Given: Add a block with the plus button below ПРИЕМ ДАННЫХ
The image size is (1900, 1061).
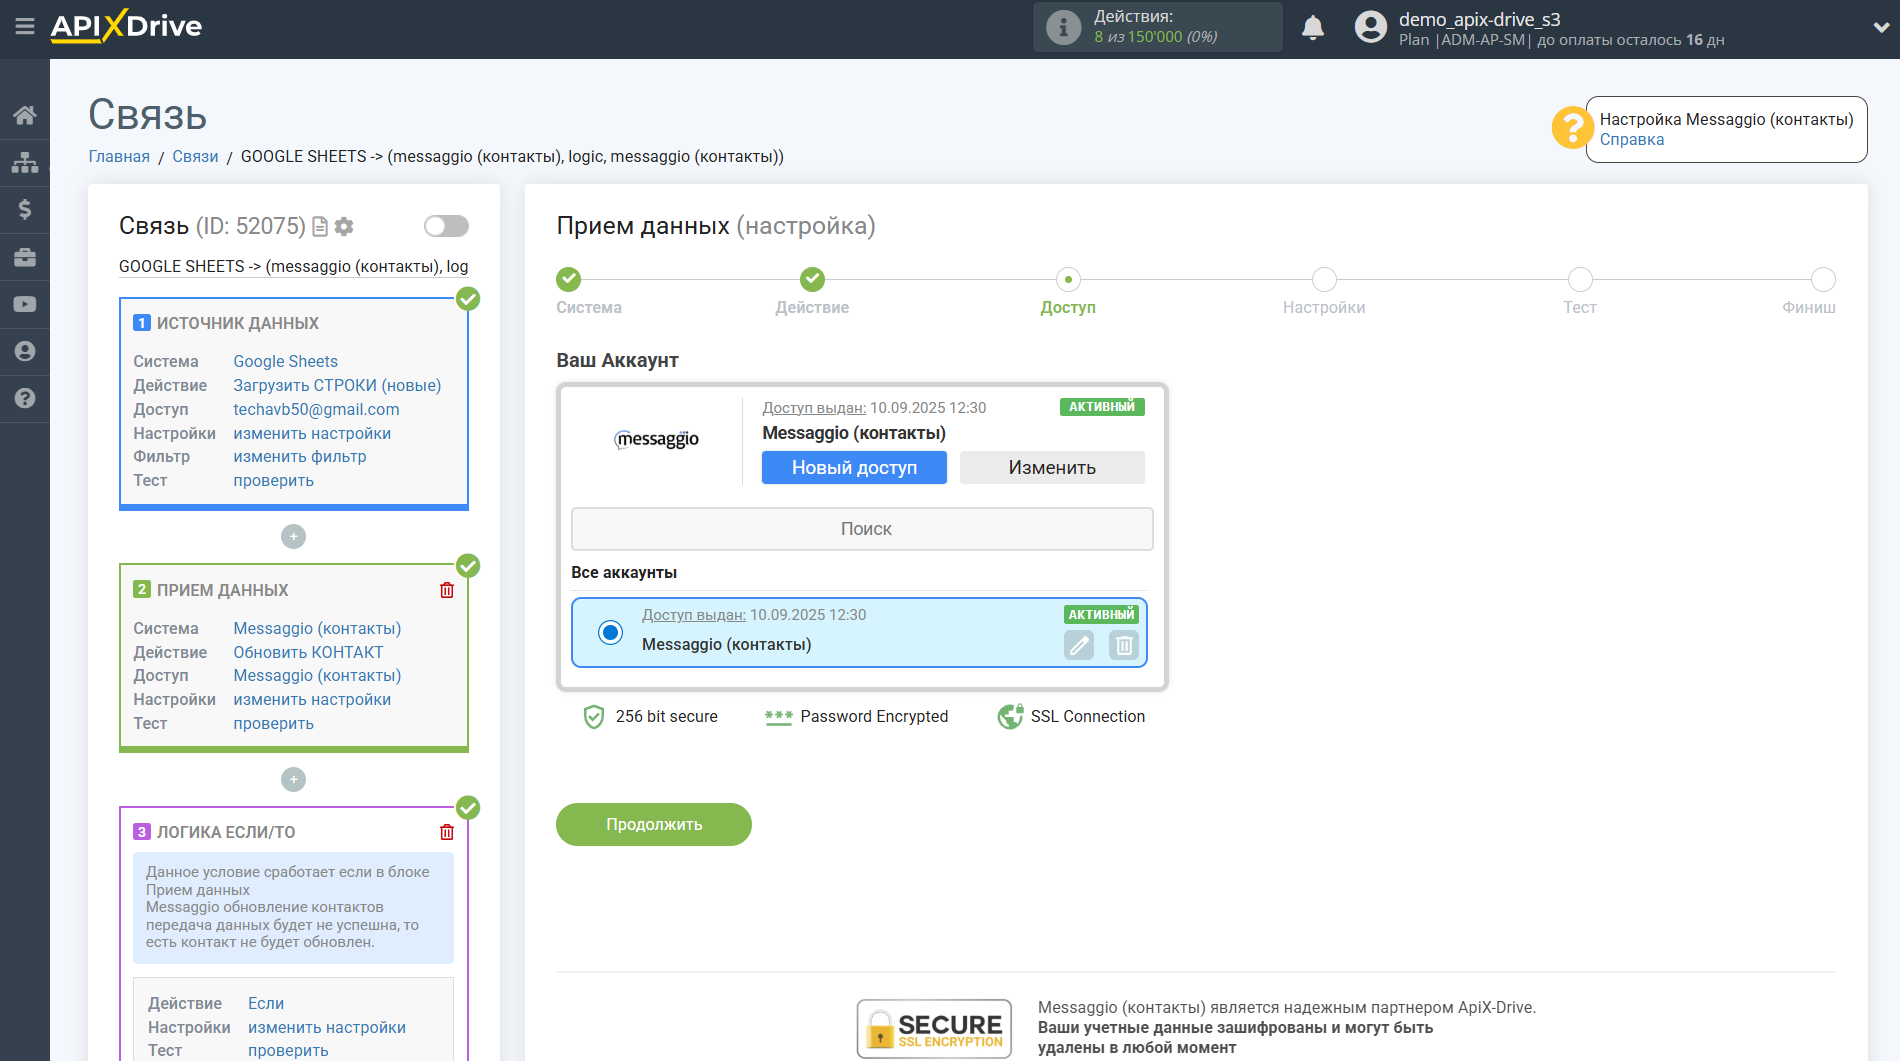Looking at the screenshot, I should point(293,779).
